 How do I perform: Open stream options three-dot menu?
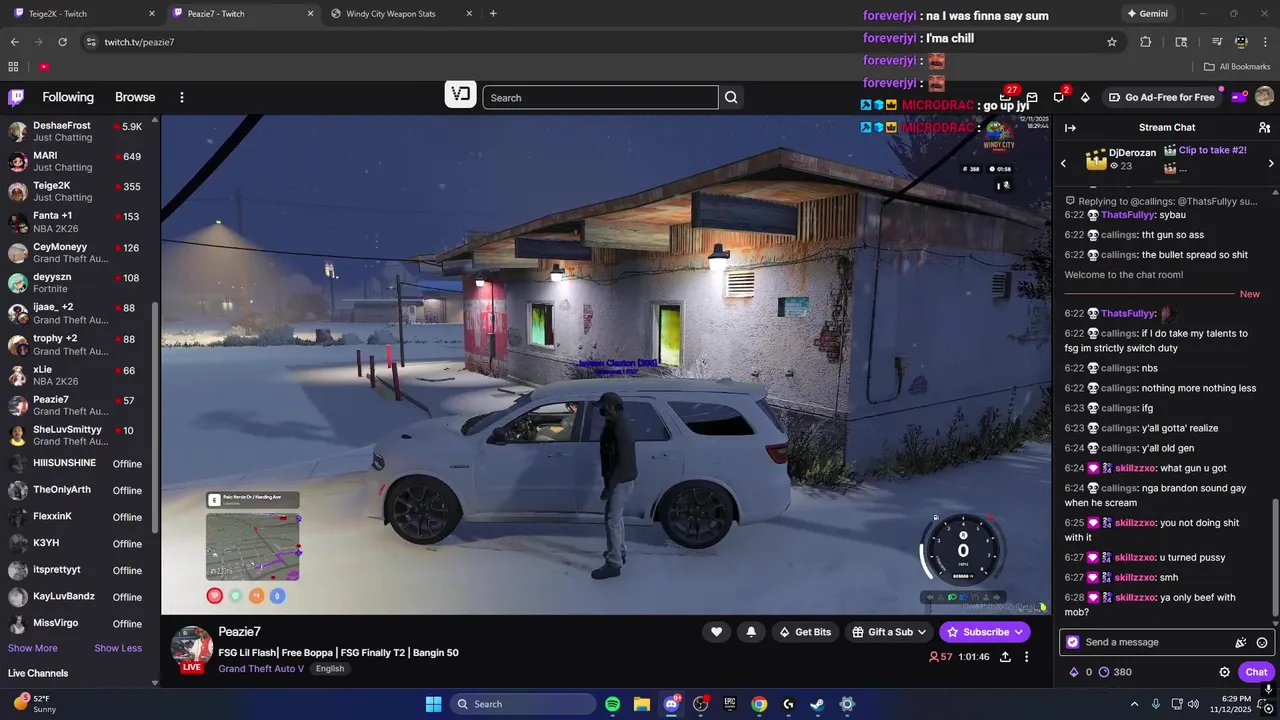[x=1026, y=657]
